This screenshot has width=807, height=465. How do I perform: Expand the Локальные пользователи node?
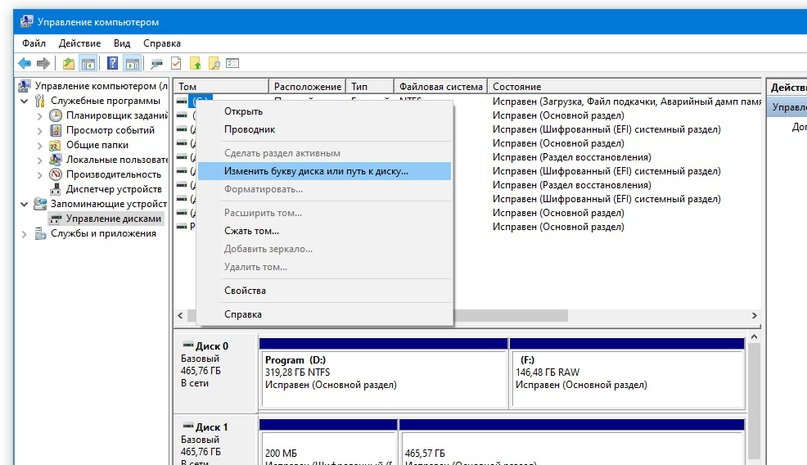point(40,160)
